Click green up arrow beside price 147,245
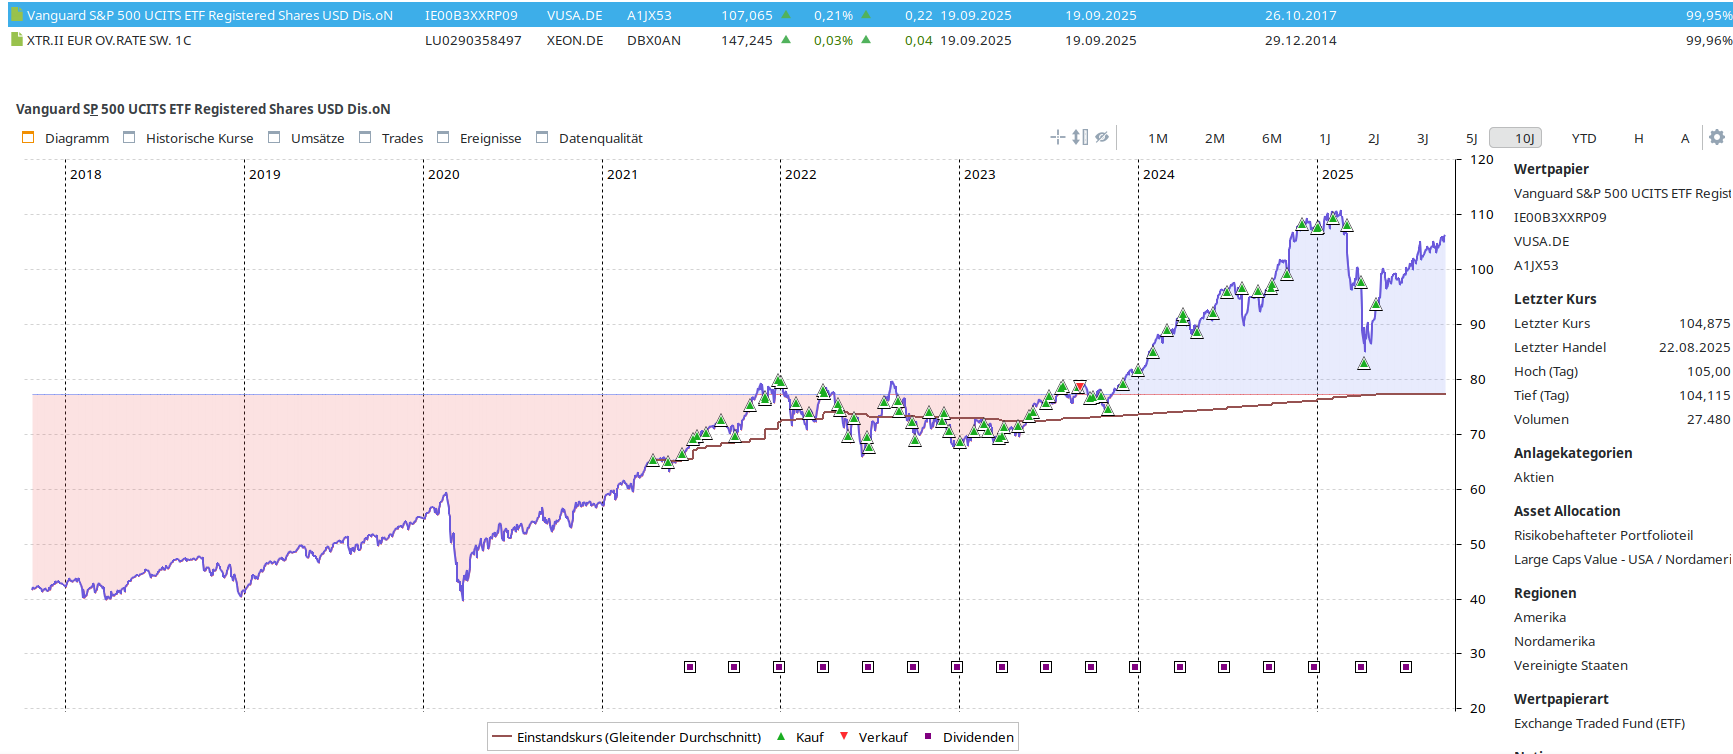Viewport: 1733px width, 754px height. click(x=786, y=40)
